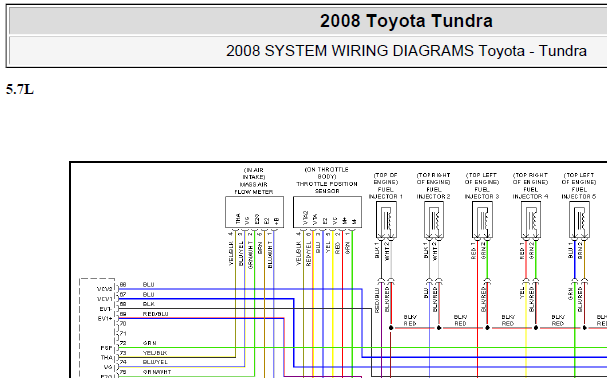Click the splice dot below Fuel Injector 5

(x=585, y=328)
